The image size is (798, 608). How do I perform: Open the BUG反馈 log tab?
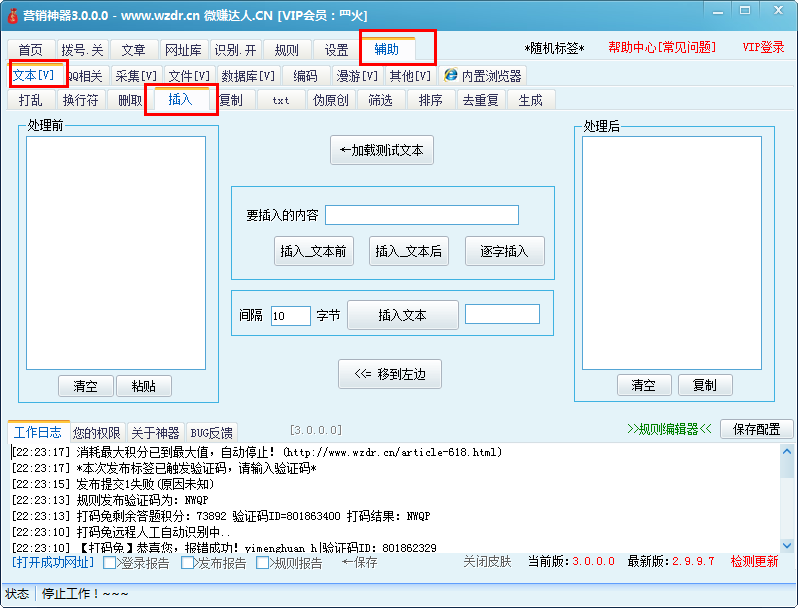click(x=212, y=433)
